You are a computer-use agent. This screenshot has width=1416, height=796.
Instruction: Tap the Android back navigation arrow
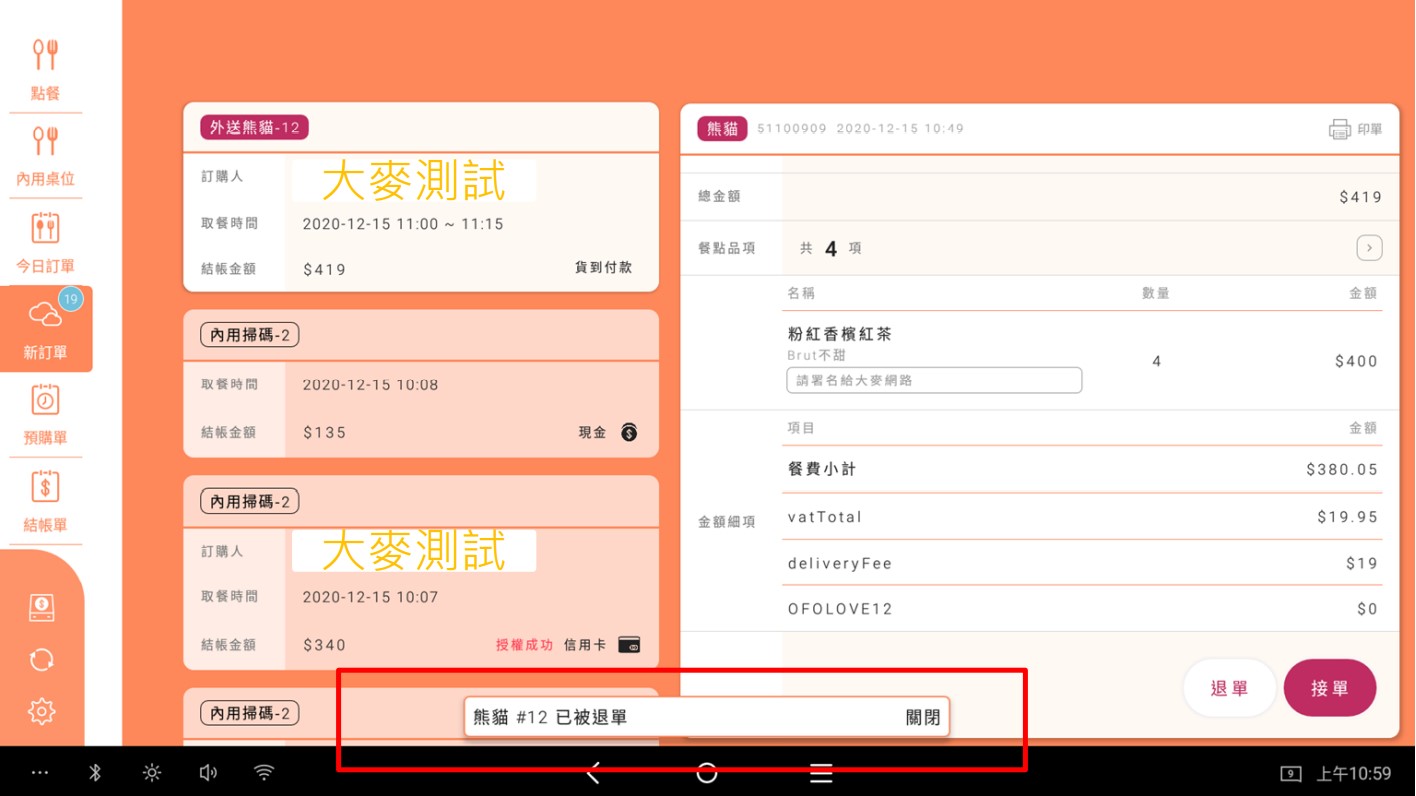[x=593, y=772]
